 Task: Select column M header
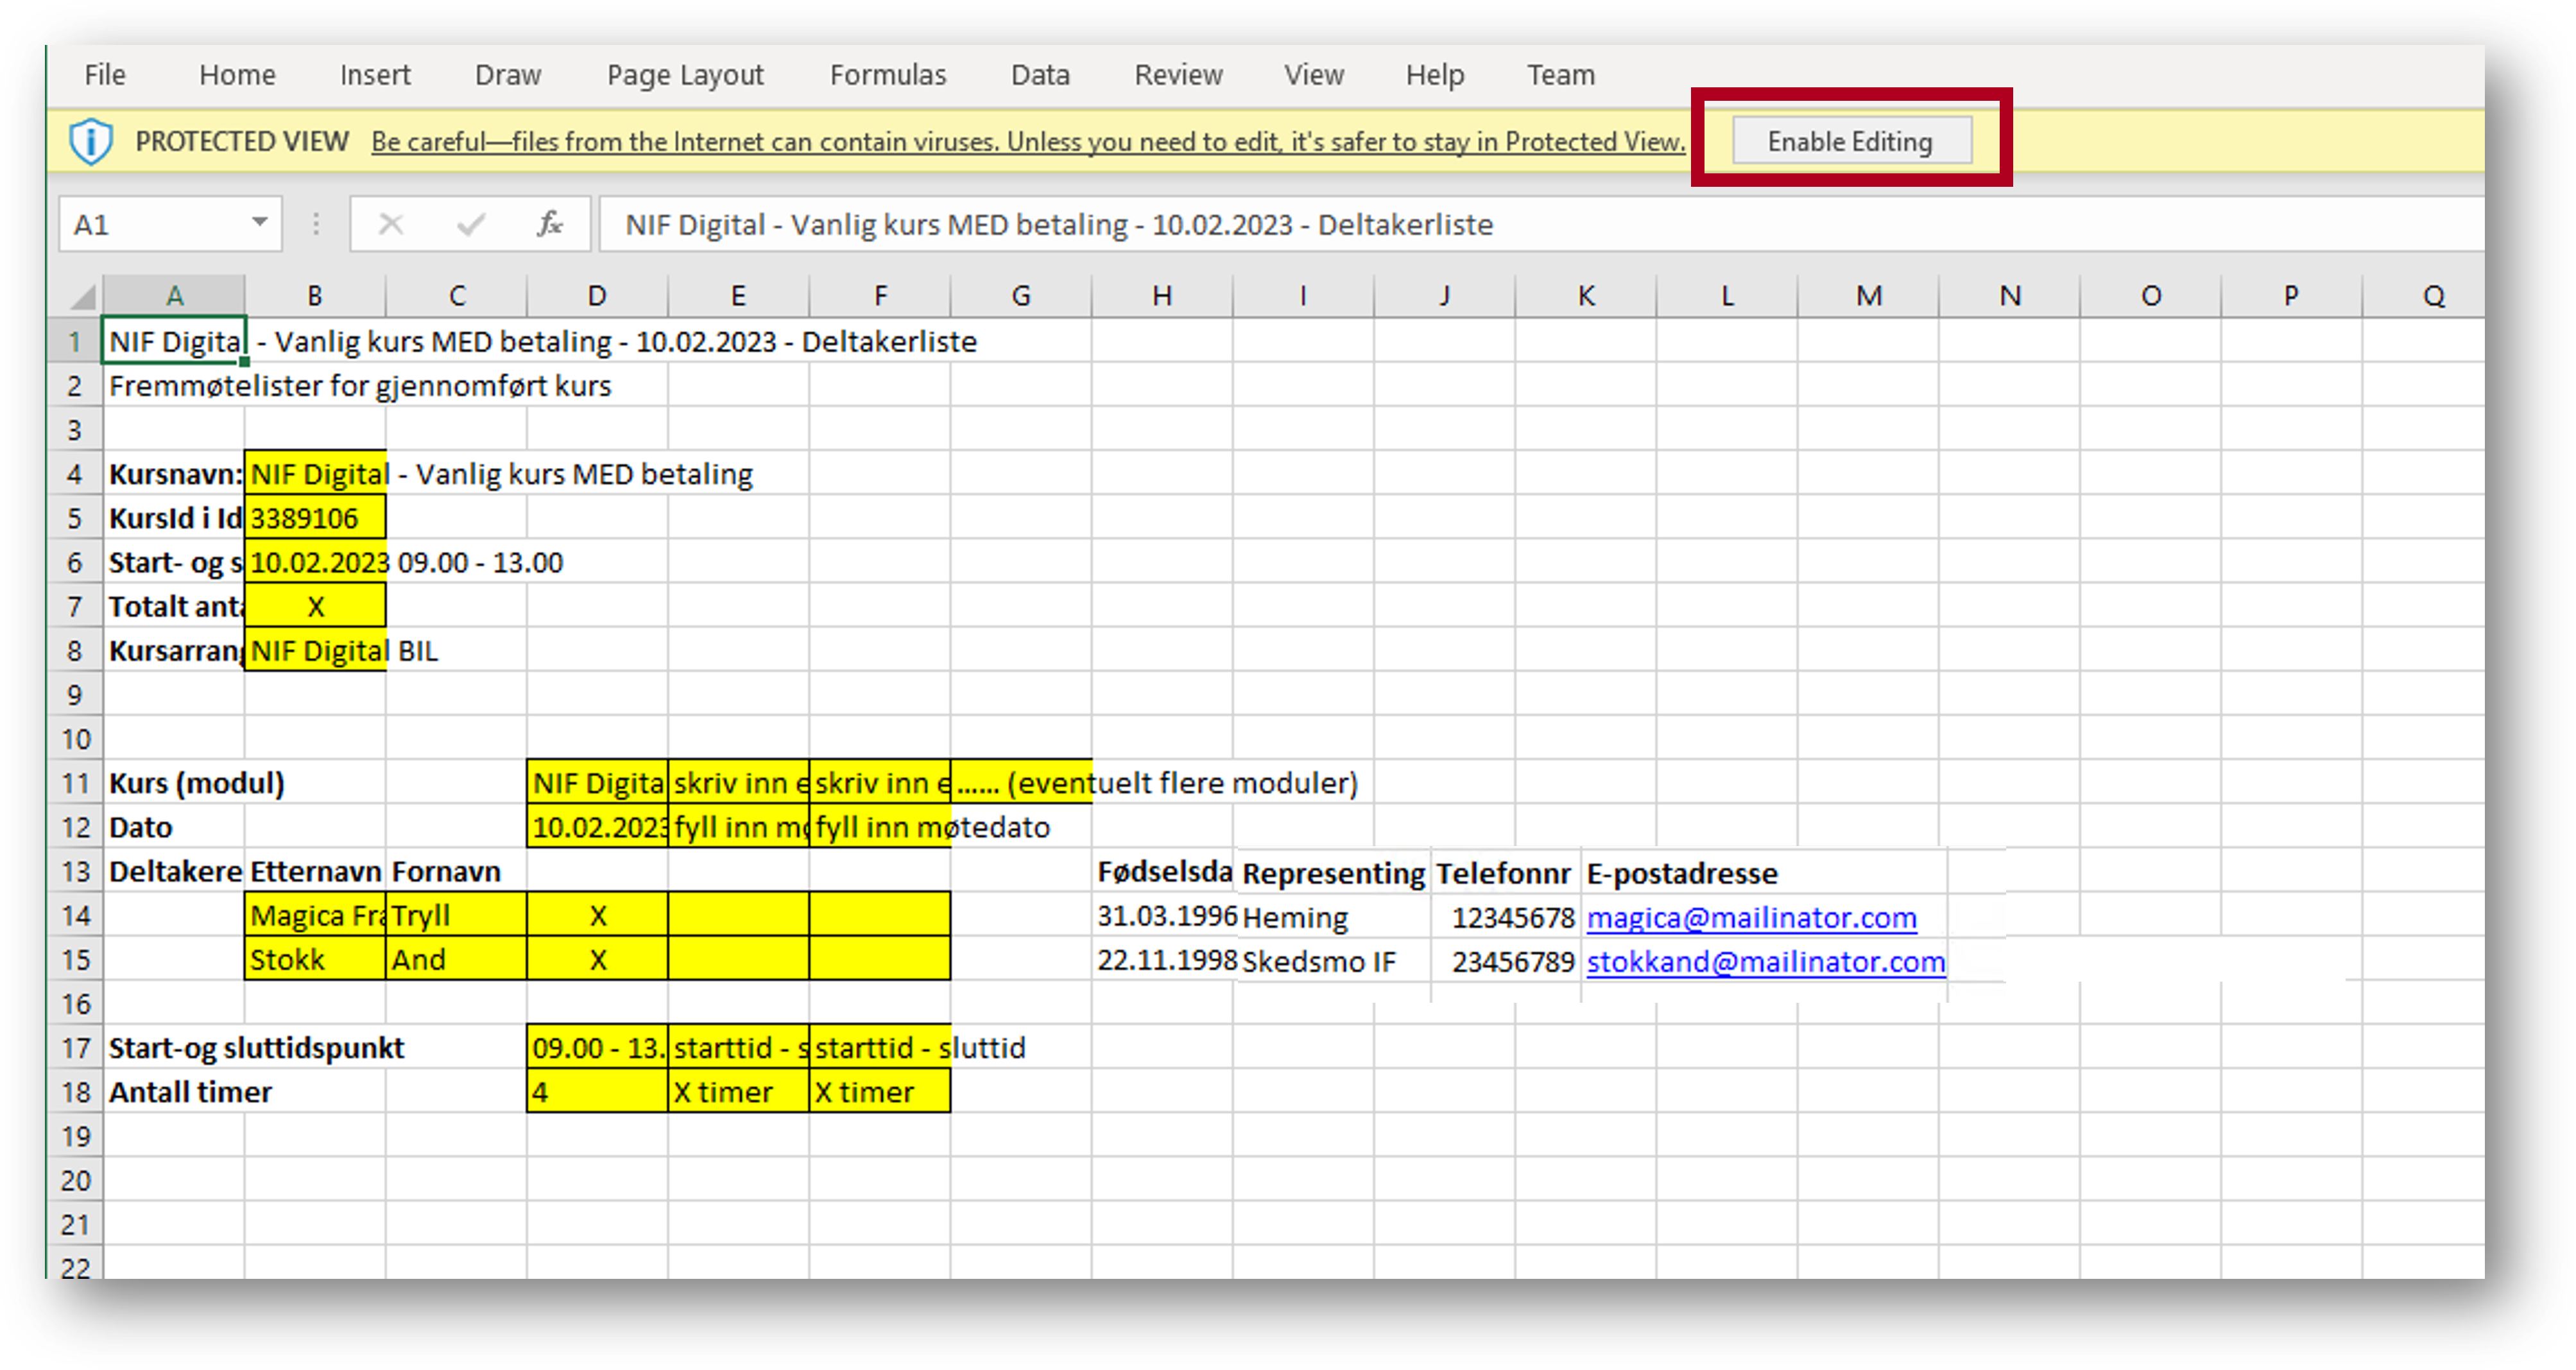click(x=1868, y=296)
